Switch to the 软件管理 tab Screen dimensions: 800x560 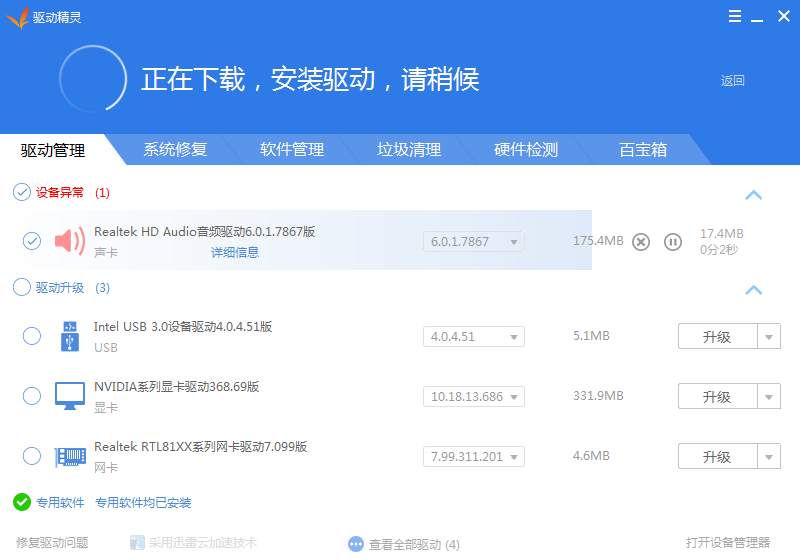pos(292,149)
